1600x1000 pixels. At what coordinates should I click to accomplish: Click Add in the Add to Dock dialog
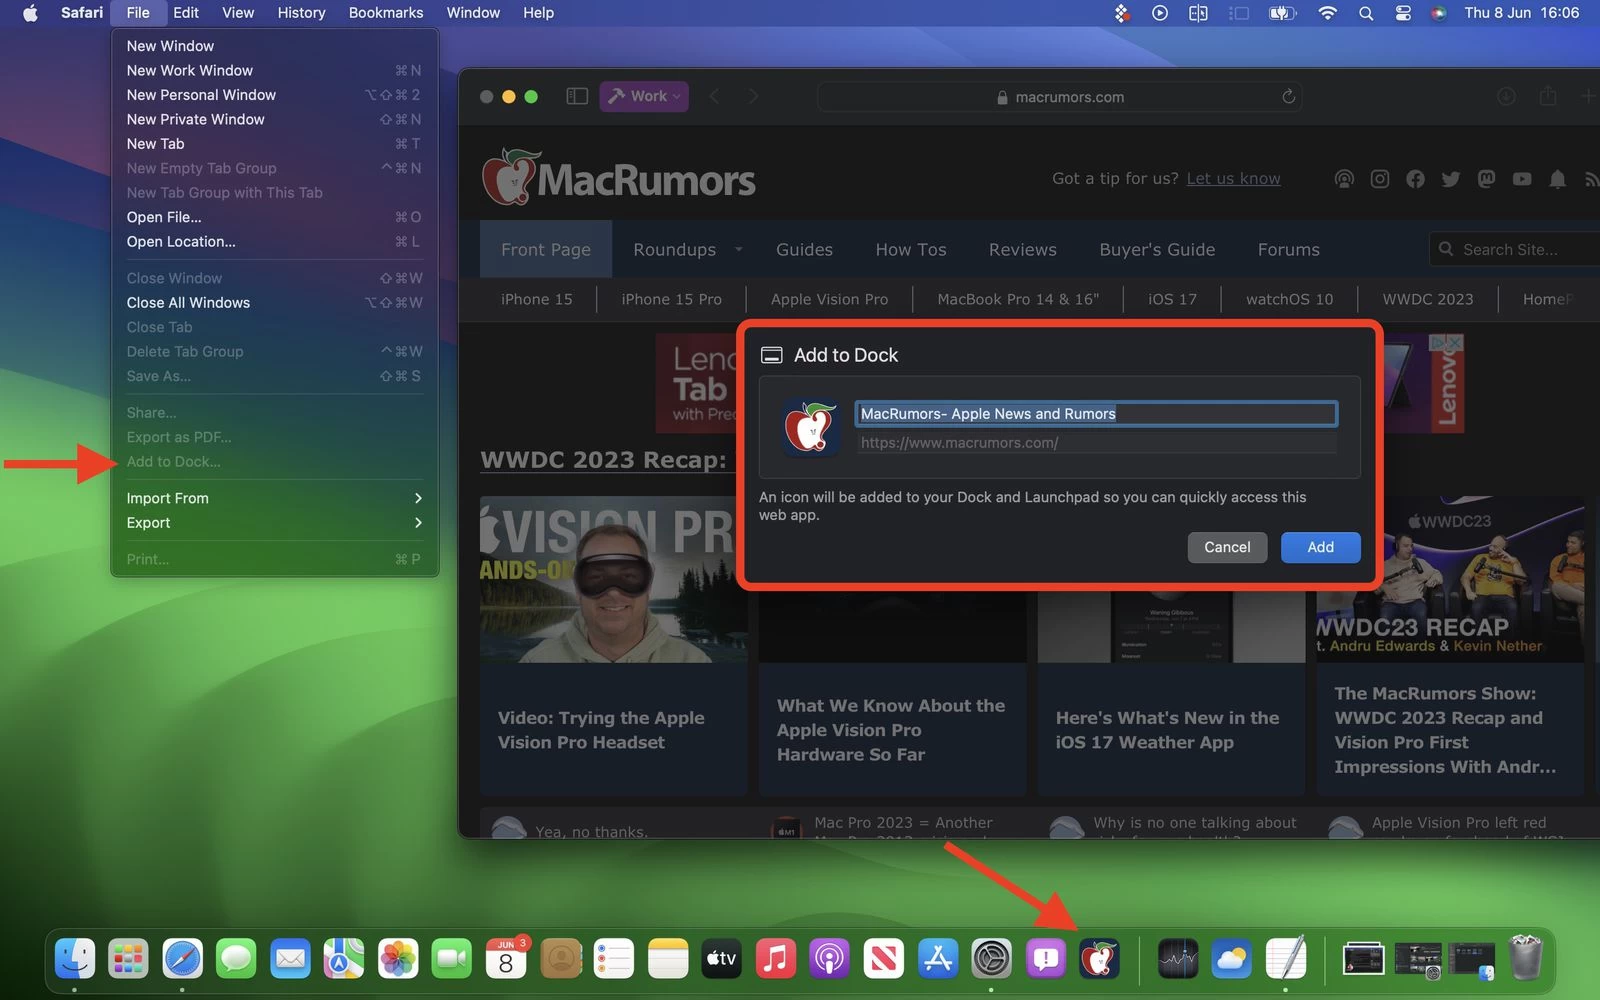[x=1320, y=547]
